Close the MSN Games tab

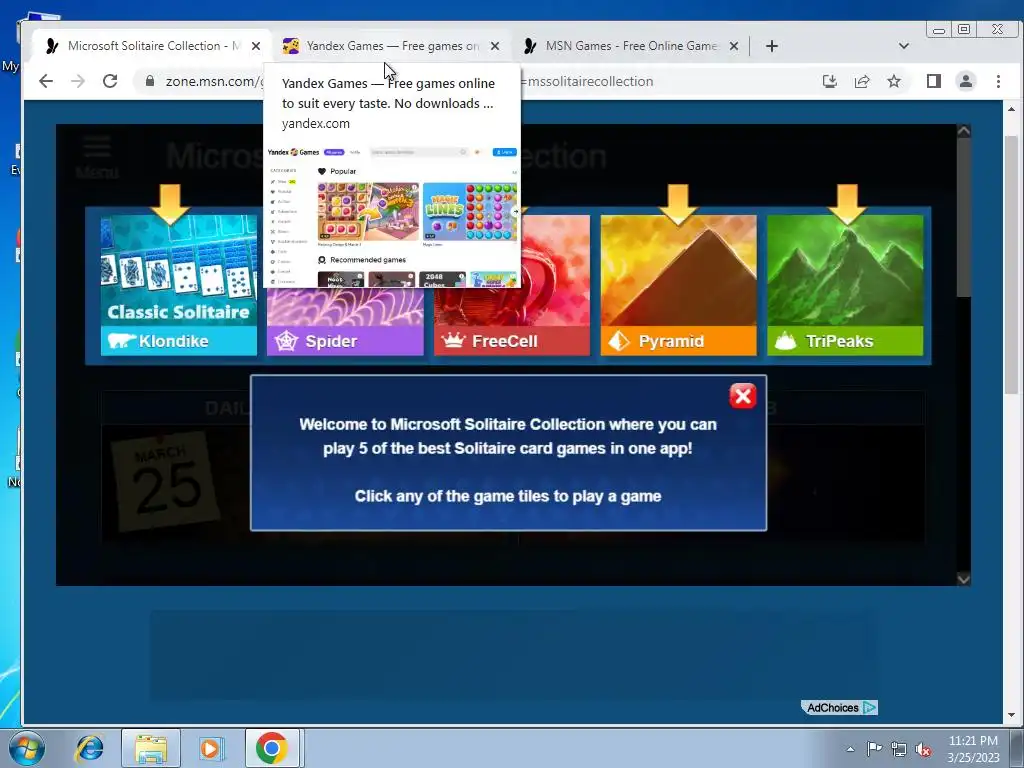coord(734,46)
